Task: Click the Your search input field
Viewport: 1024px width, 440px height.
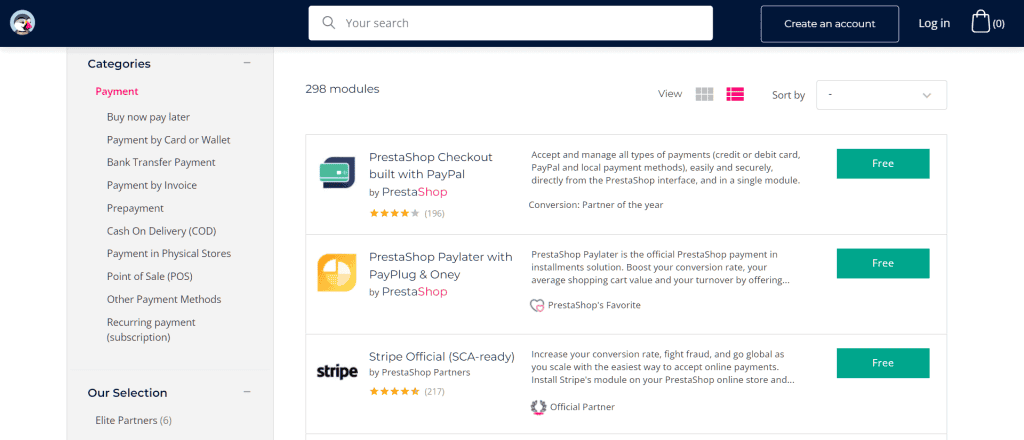Action: point(510,23)
